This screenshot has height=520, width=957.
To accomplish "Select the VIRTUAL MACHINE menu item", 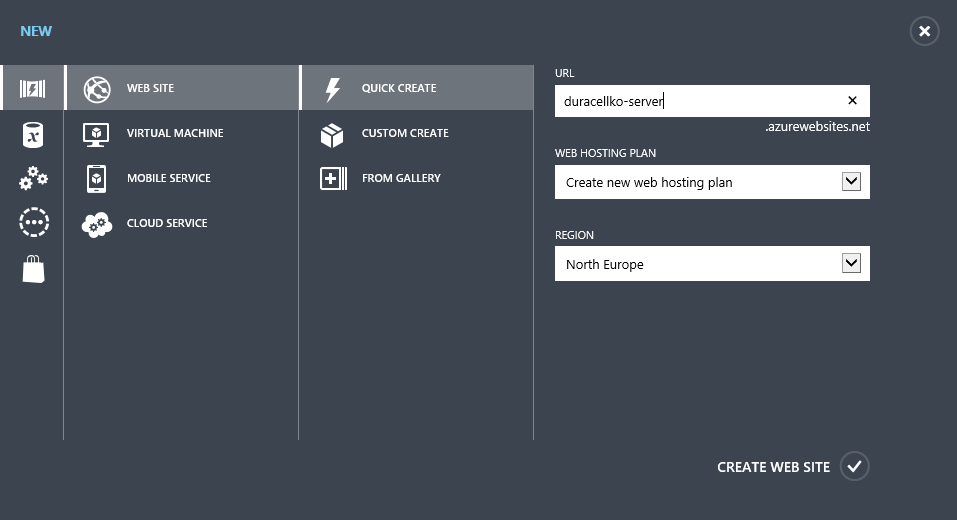I will (x=182, y=133).
